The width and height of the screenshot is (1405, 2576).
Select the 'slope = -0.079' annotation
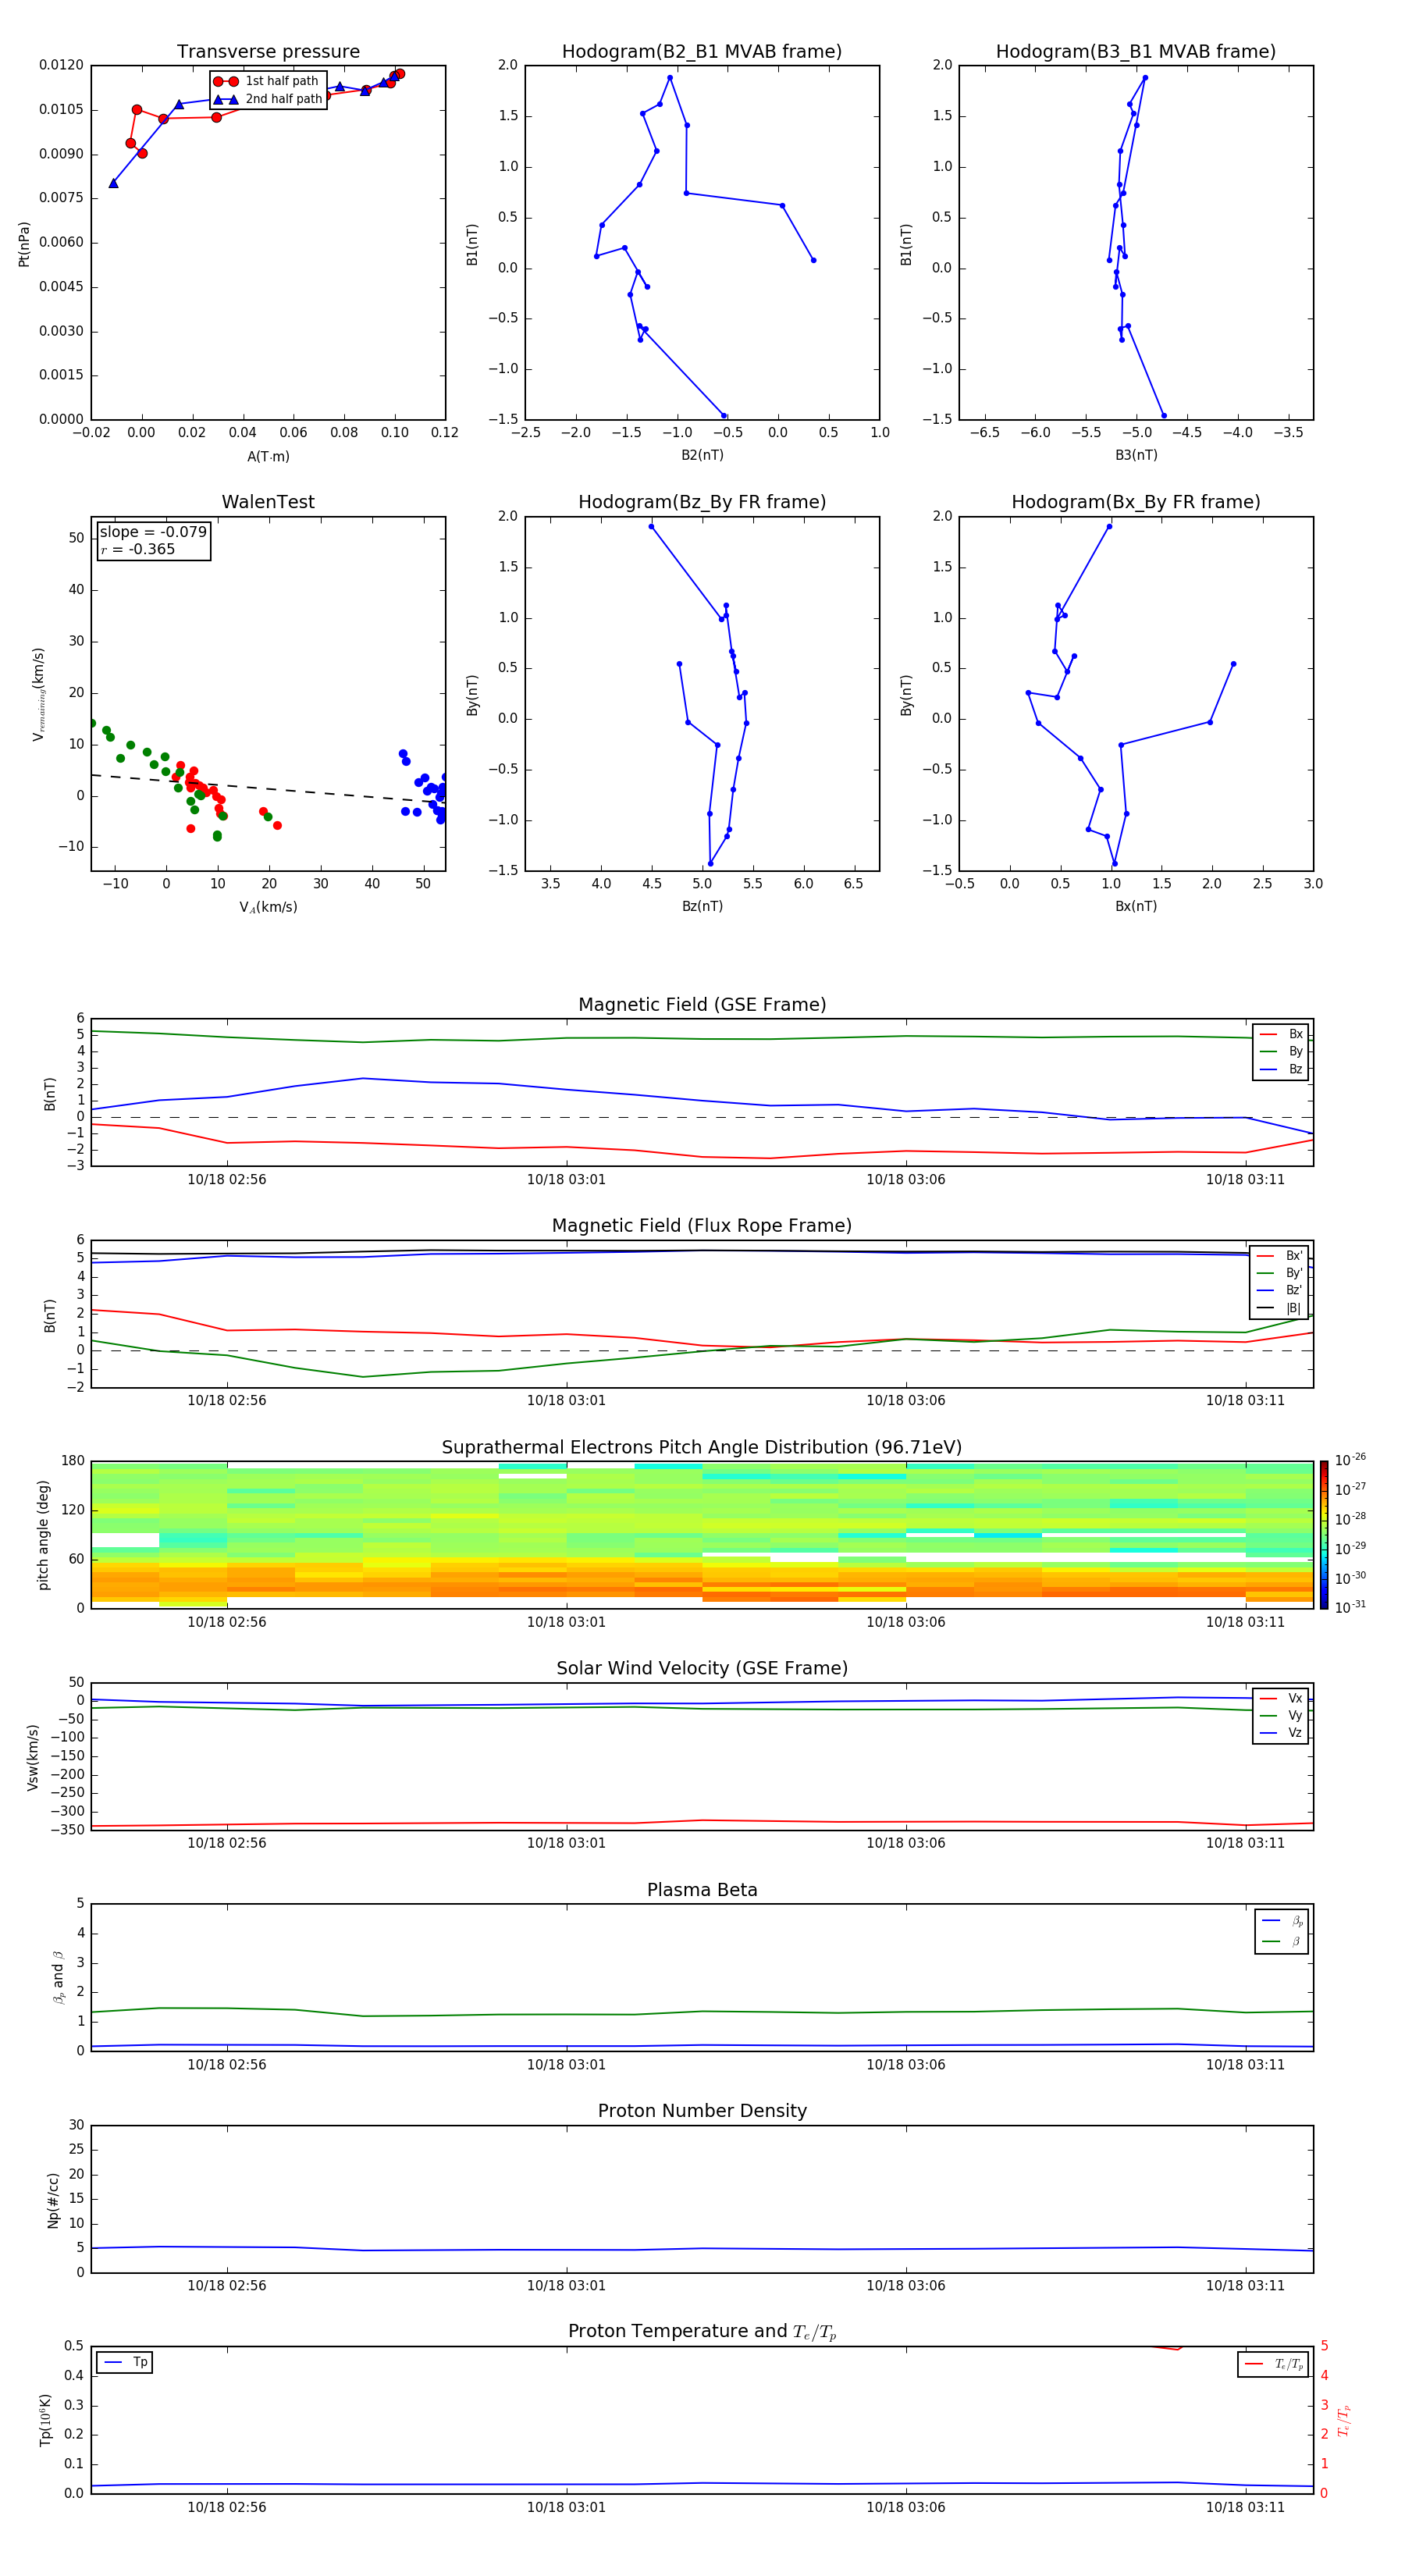pyautogui.click(x=153, y=532)
